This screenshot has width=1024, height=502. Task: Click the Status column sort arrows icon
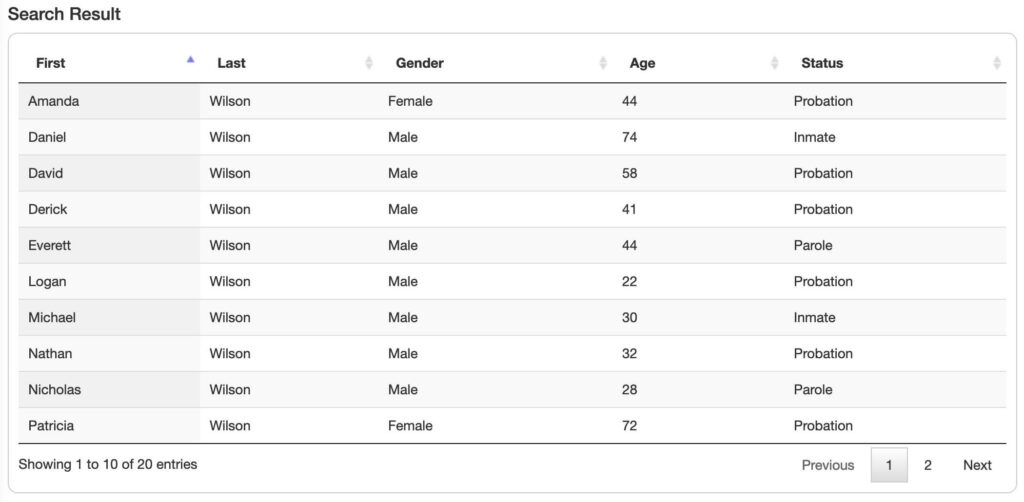pos(996,63)
